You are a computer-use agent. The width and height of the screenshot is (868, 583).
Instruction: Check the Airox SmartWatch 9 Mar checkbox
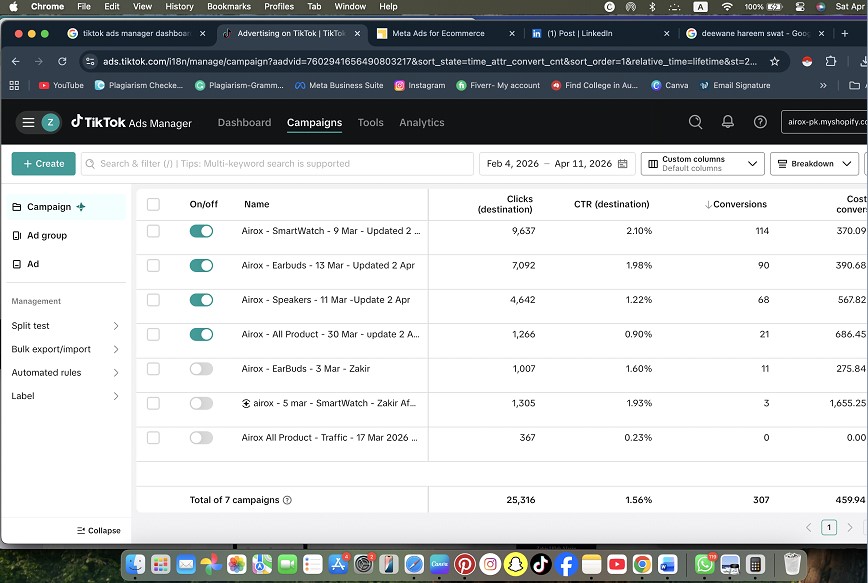click(153, 231)
